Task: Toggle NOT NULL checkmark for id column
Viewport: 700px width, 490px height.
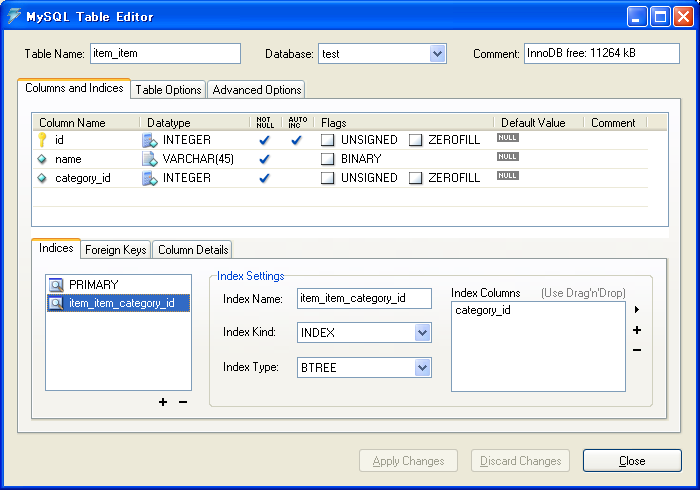Action: click(x=264, y=140)
